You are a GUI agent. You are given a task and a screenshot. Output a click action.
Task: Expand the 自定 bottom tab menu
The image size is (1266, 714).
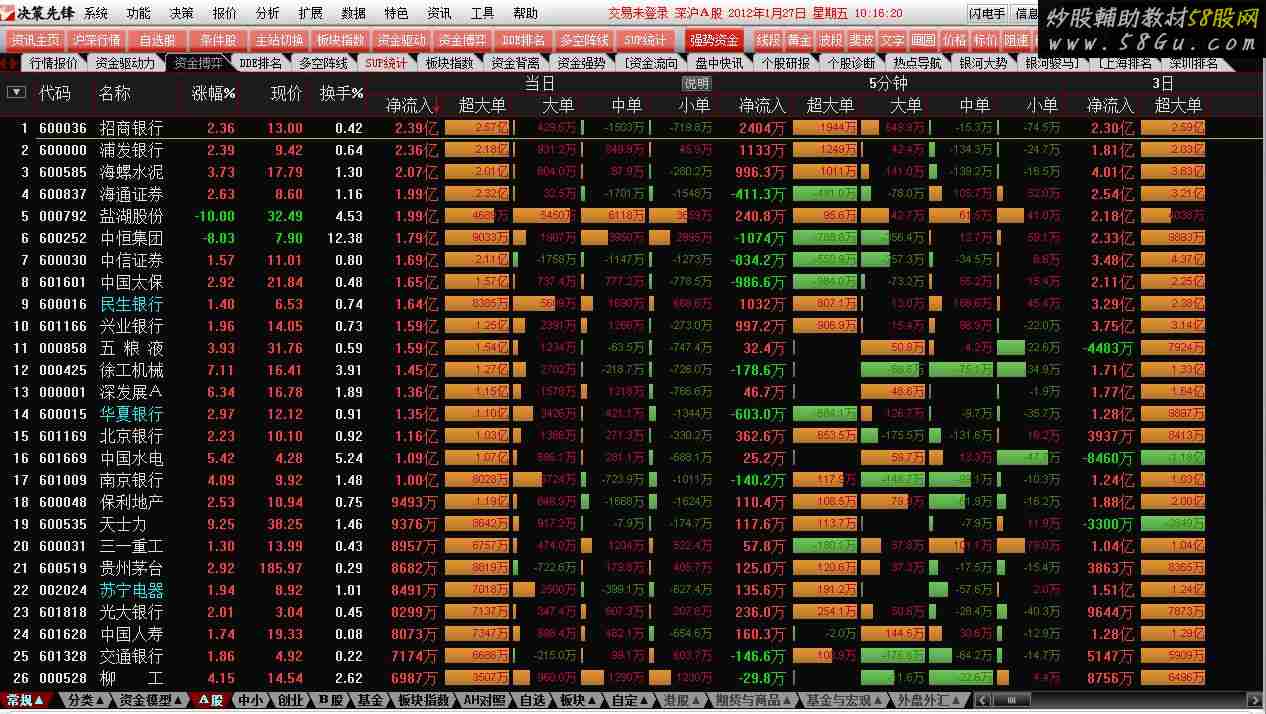point(629,701)
